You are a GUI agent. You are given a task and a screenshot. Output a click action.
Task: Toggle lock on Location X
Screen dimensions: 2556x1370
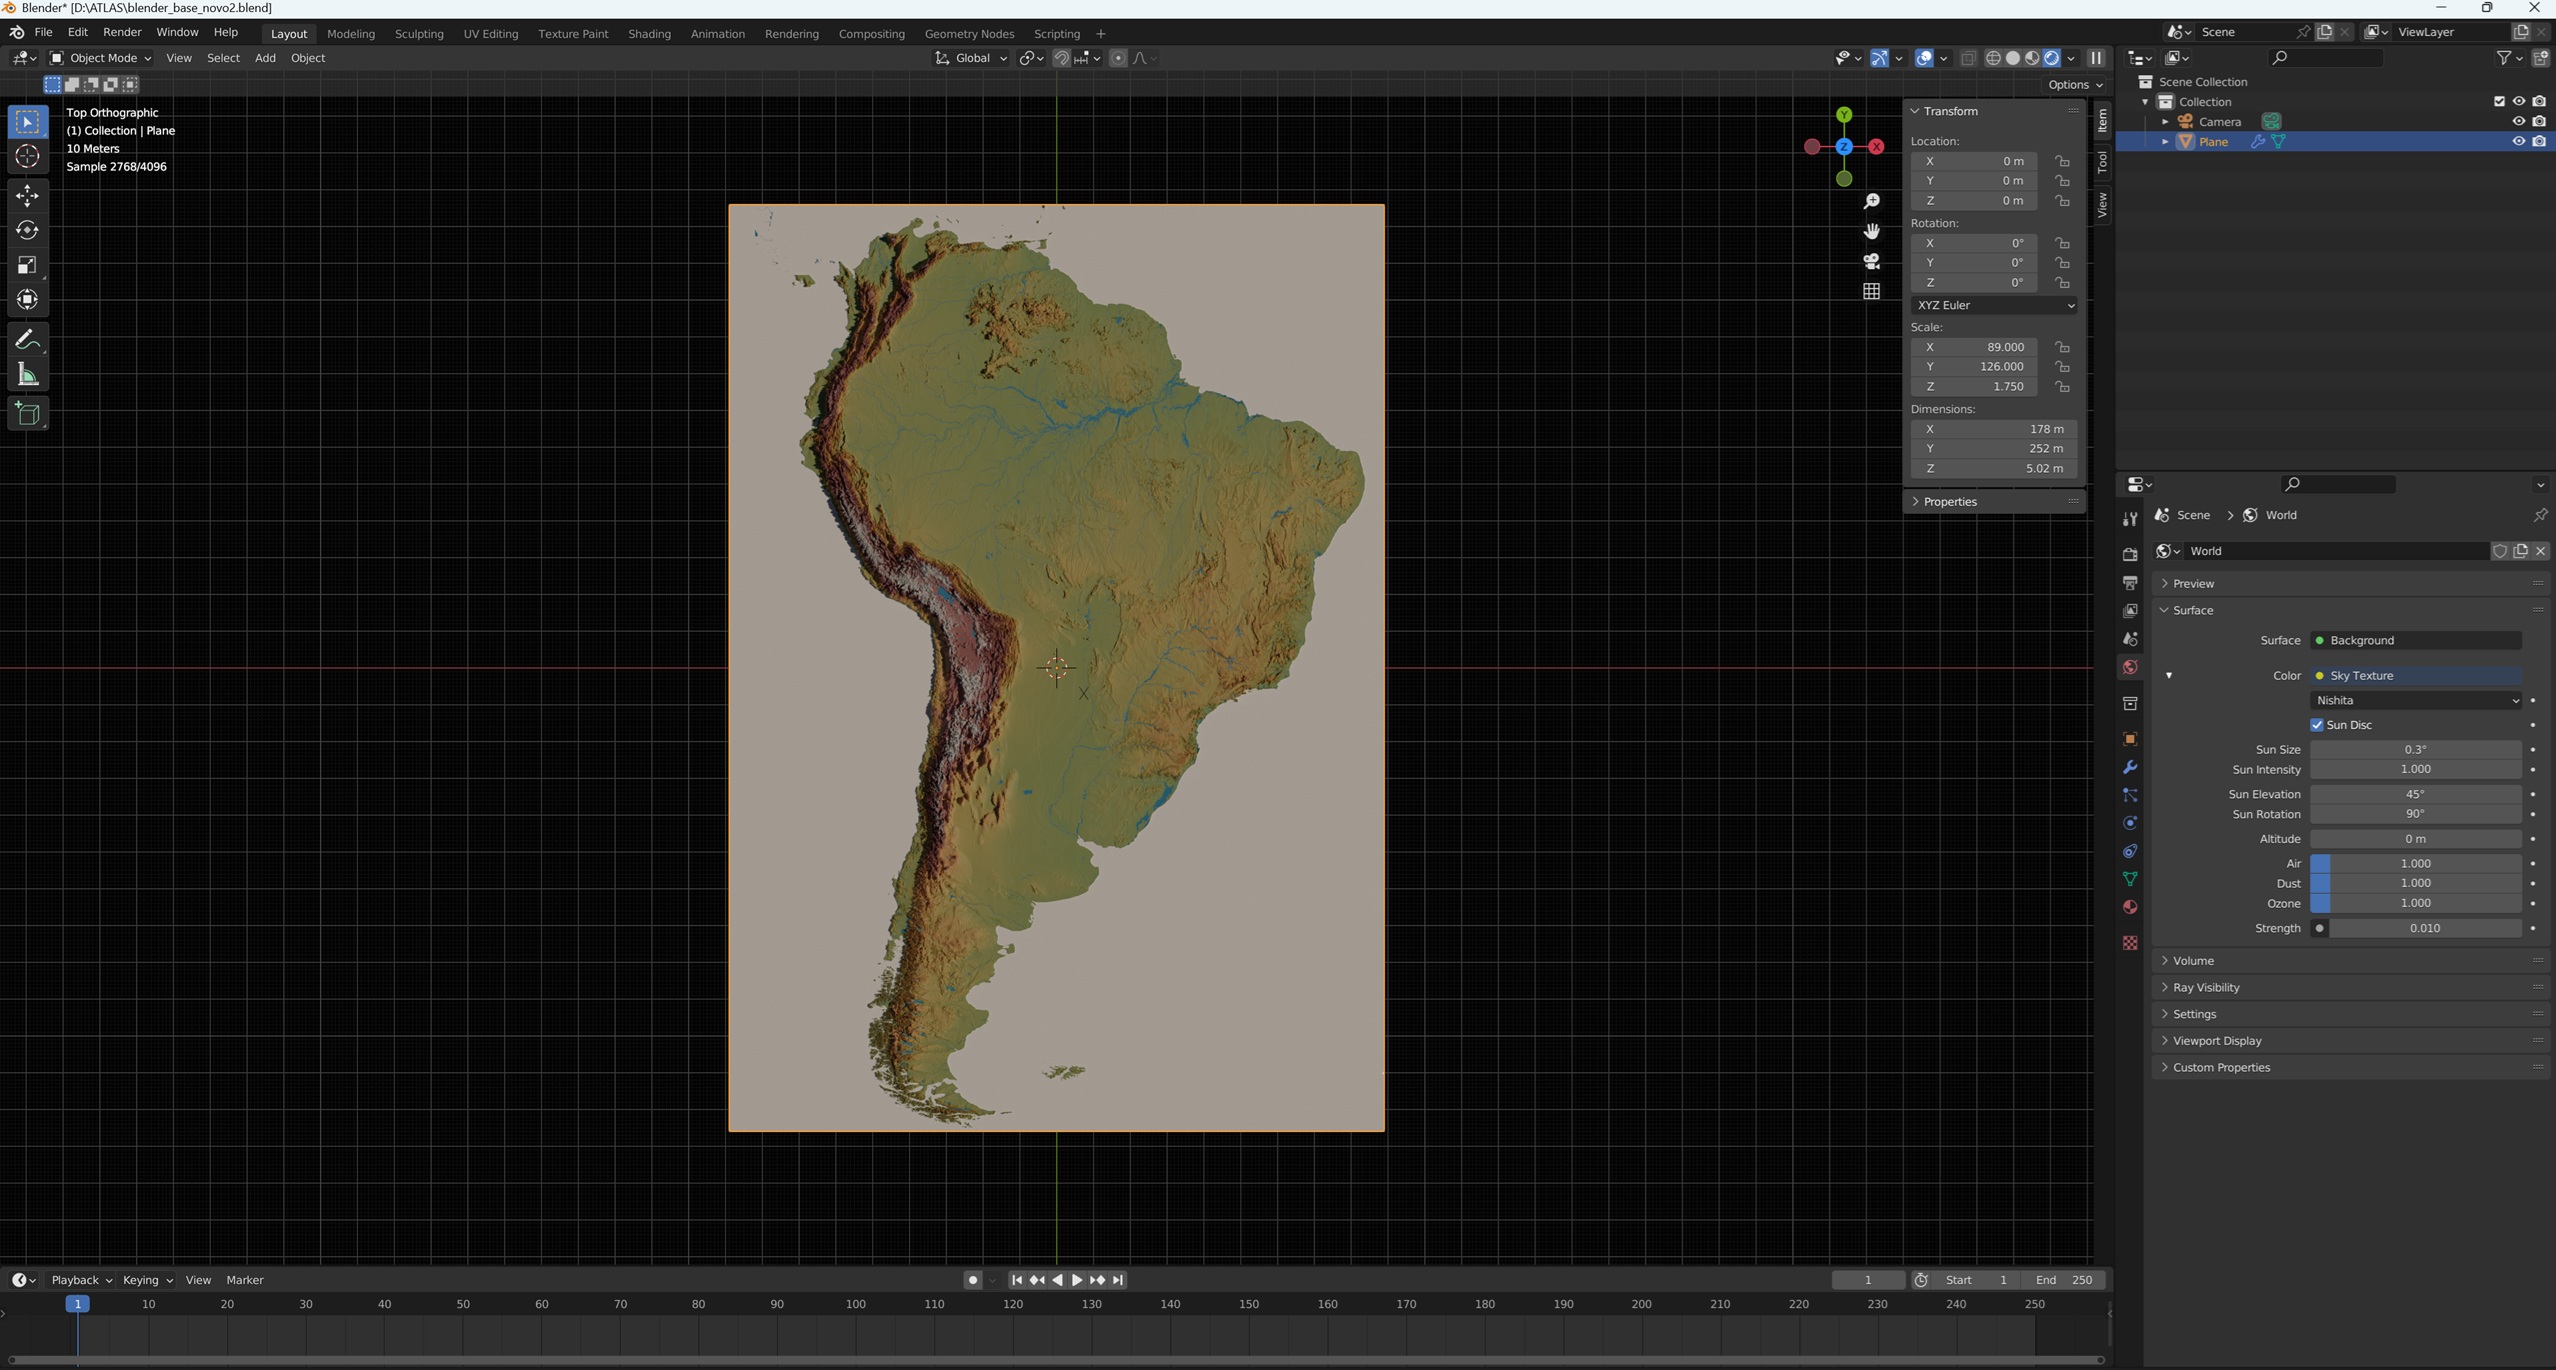[x=2062, y=161]
